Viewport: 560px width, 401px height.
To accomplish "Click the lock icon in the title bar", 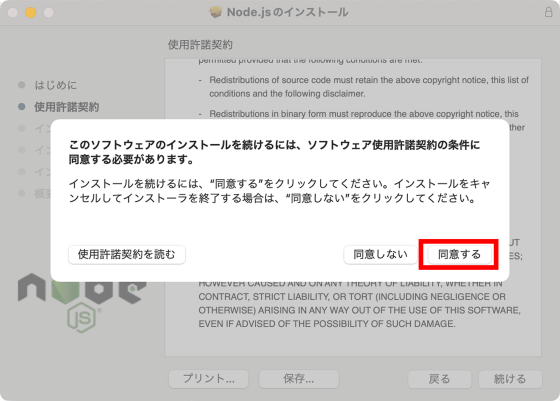I will pyautogui.click(x=548, y=12).
